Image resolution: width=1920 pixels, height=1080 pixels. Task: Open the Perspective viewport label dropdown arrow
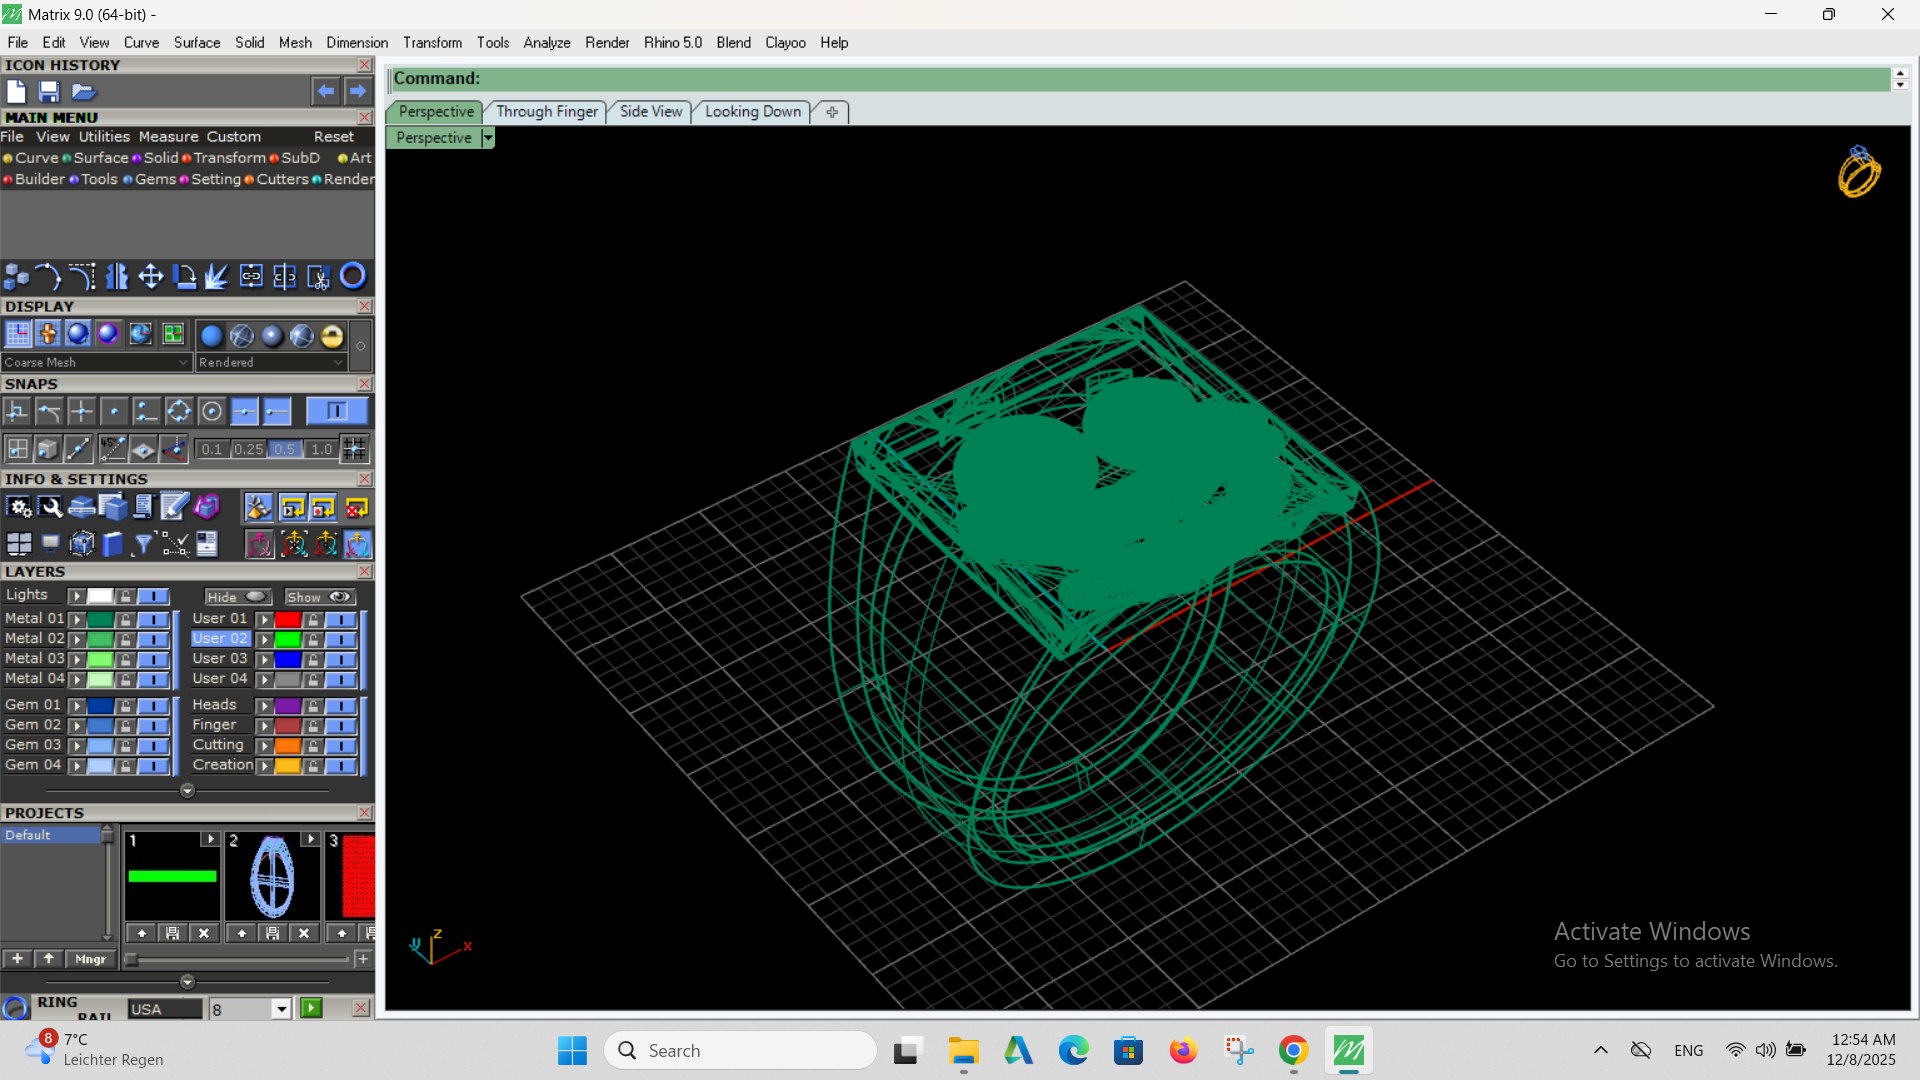coord(488,138)
